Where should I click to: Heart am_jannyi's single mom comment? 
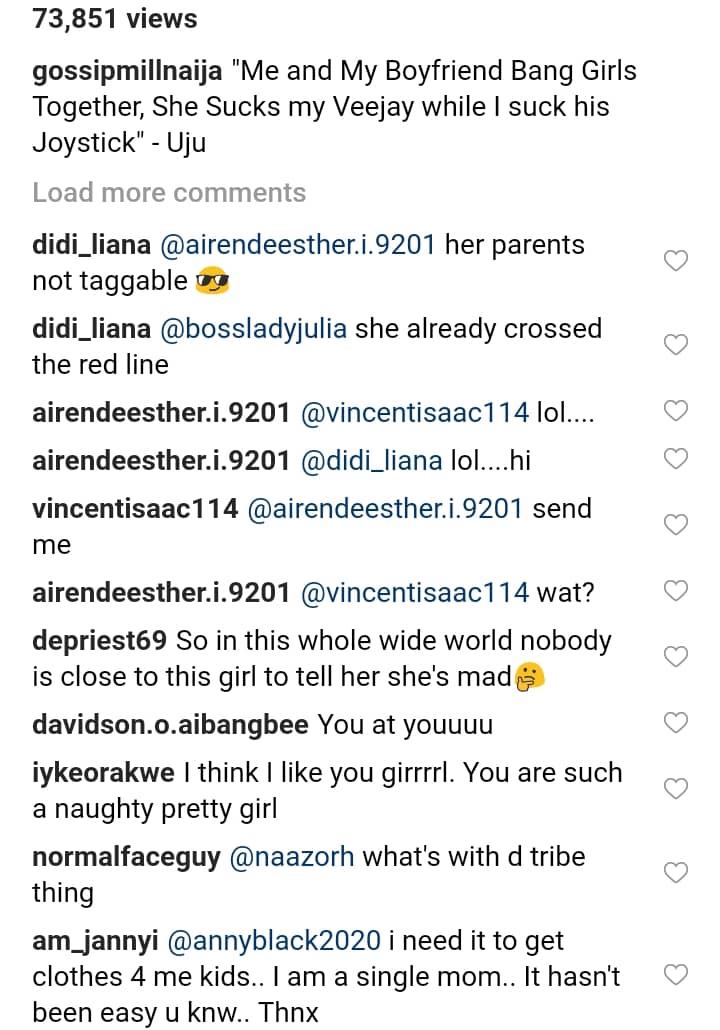coord(676,975)
